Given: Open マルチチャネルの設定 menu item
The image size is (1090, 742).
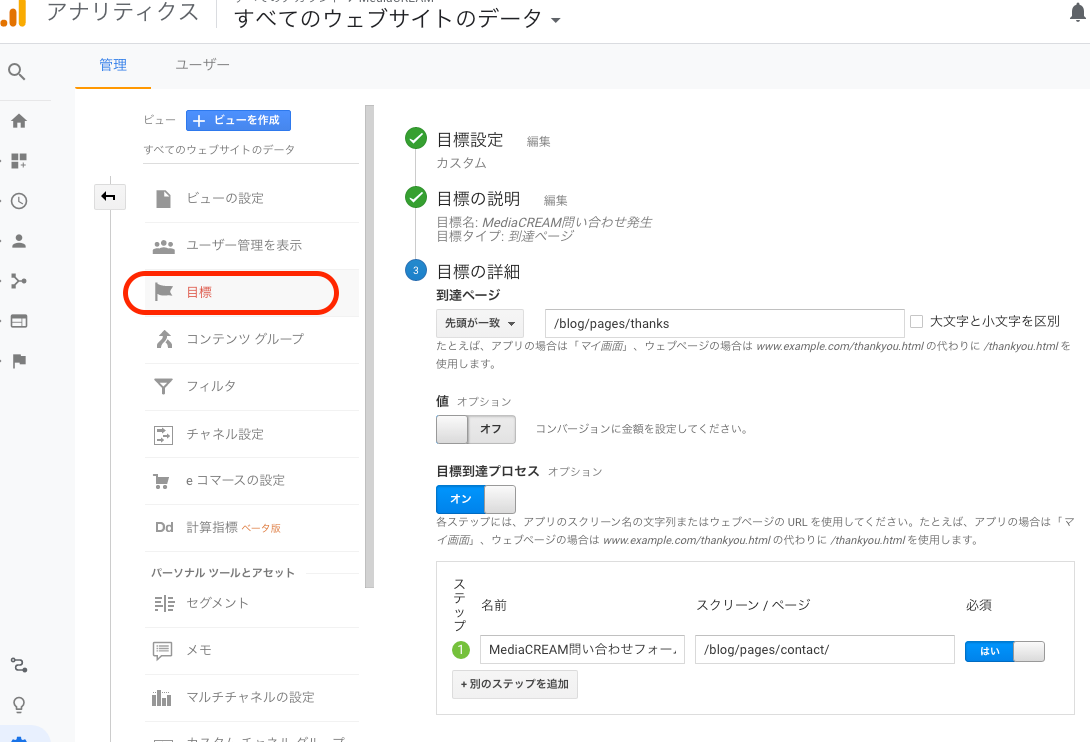Looking at the screenshot, I should click(x=252, y=697).
